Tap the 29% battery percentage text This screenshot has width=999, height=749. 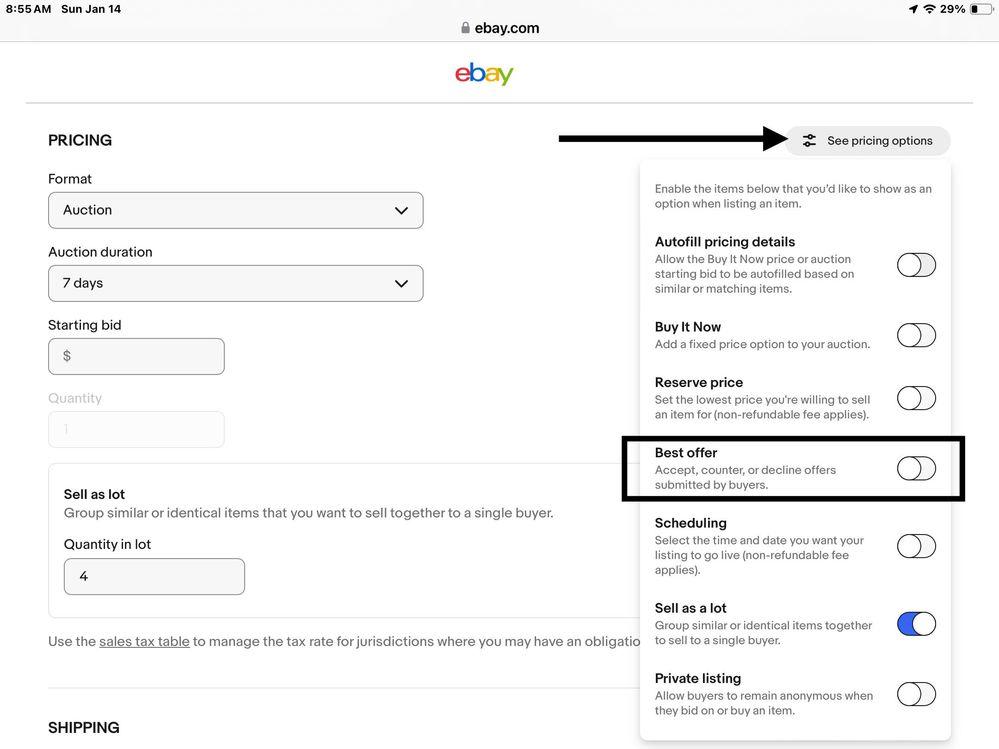(952, 9)
